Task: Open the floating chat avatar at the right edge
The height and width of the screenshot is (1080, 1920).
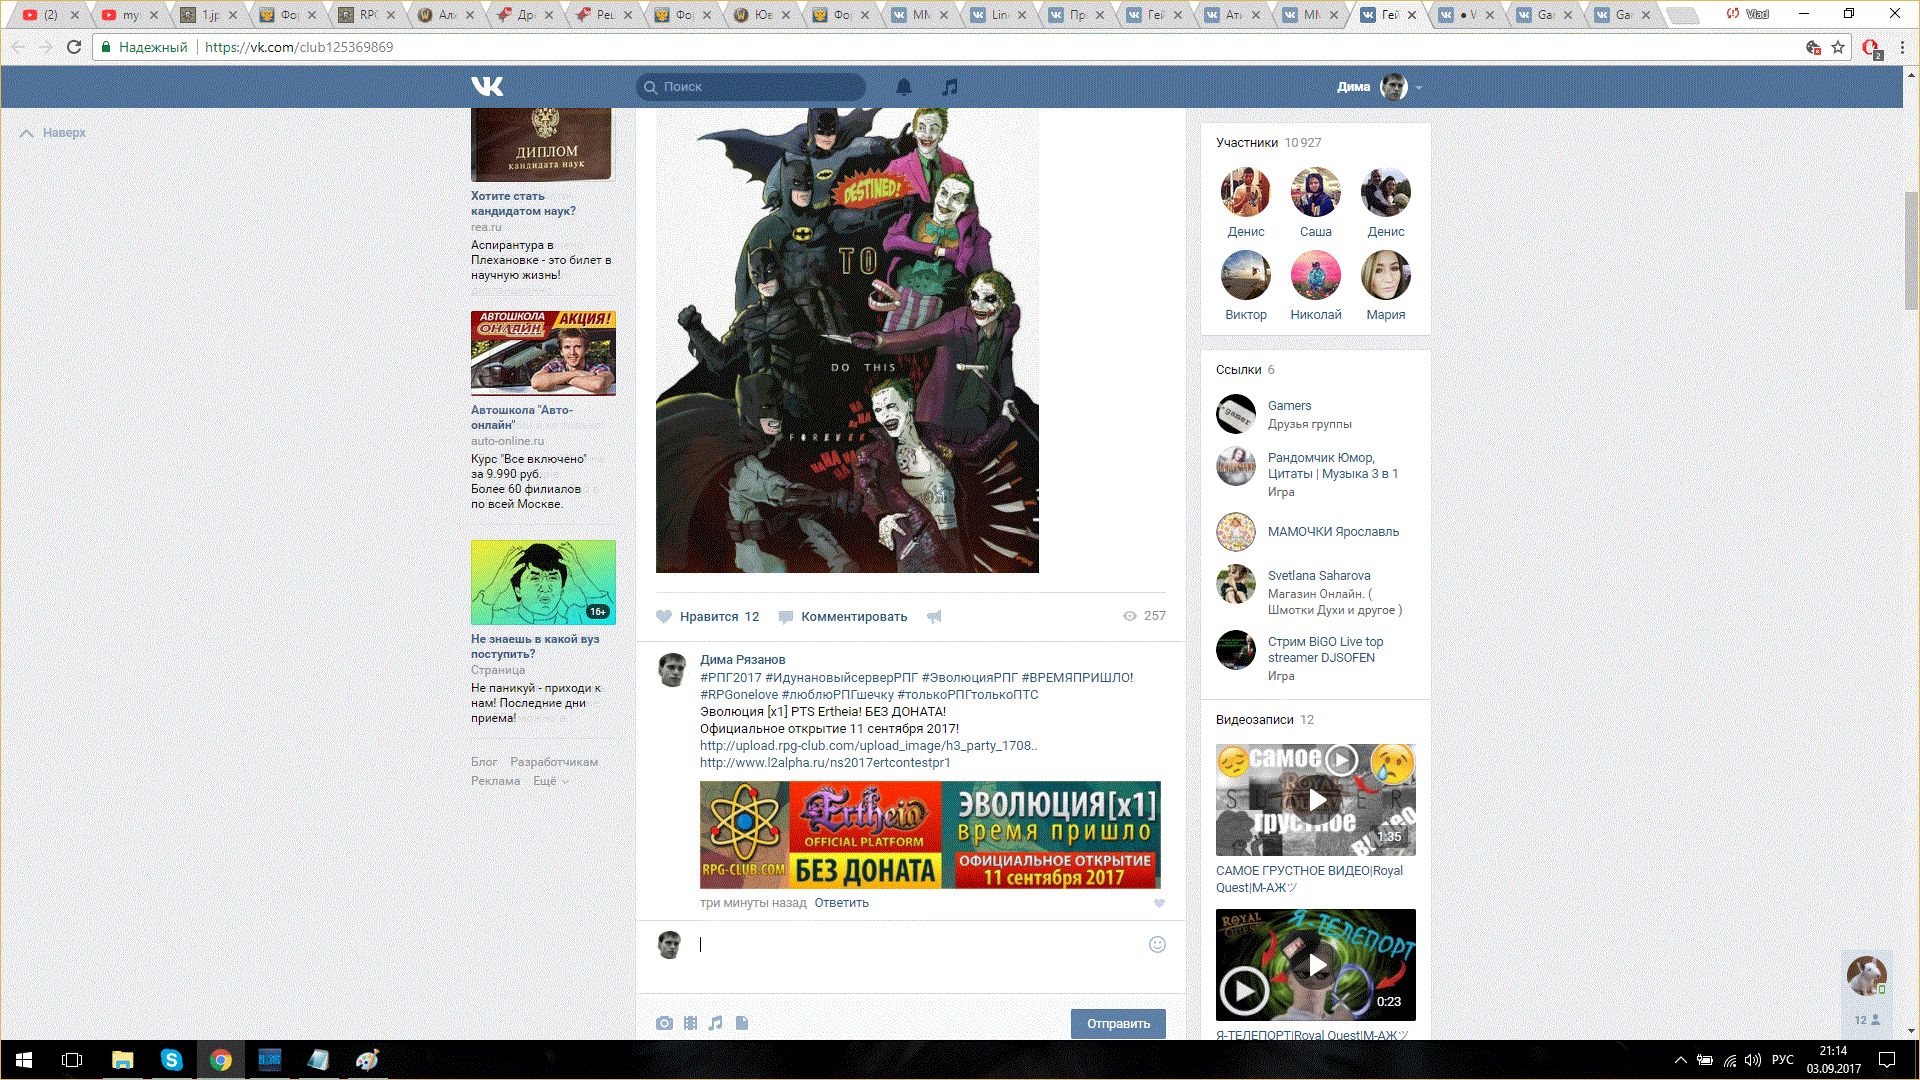Action: [x=1866, y=975]
